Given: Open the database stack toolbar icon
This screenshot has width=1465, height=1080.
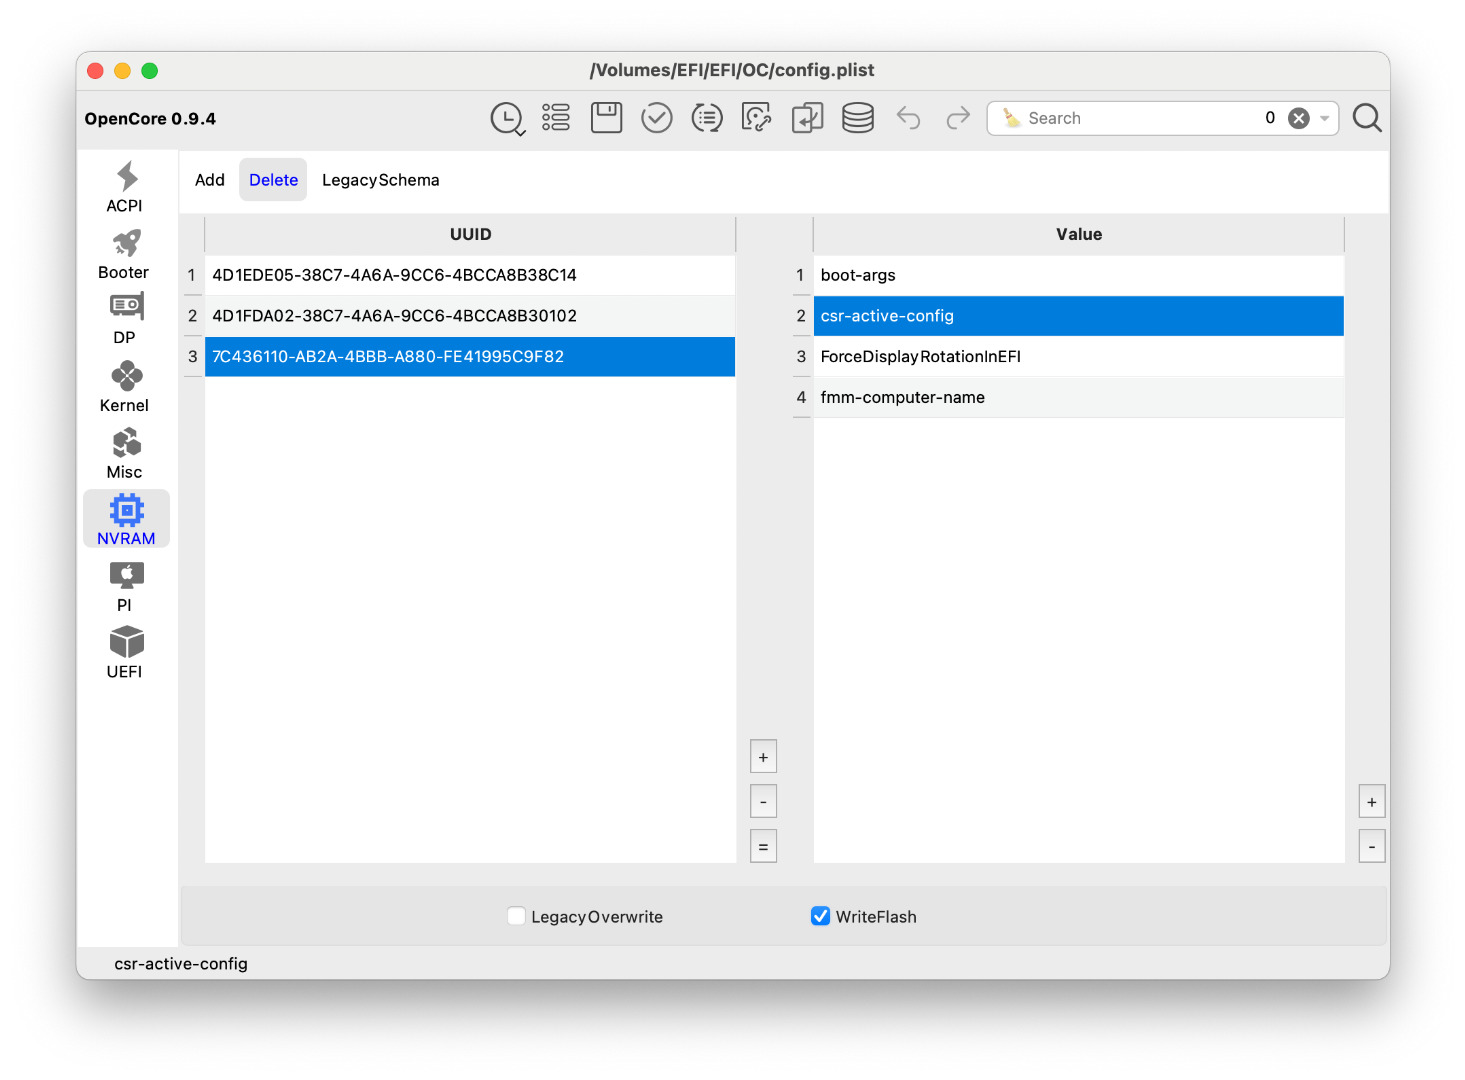Looking at the screenshot, I should point(858,118).
